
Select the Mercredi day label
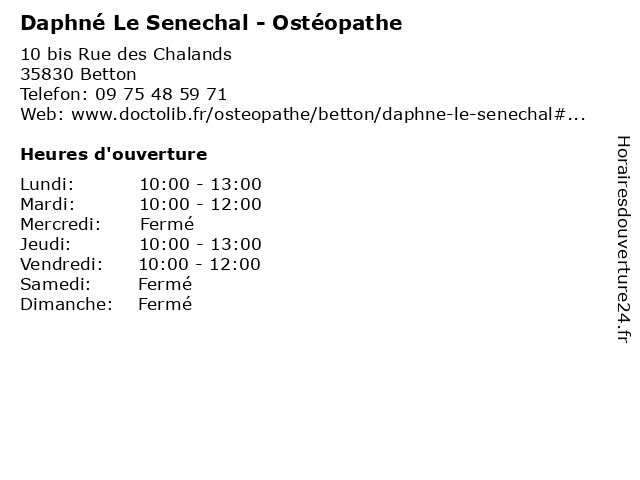click(60, 224)
